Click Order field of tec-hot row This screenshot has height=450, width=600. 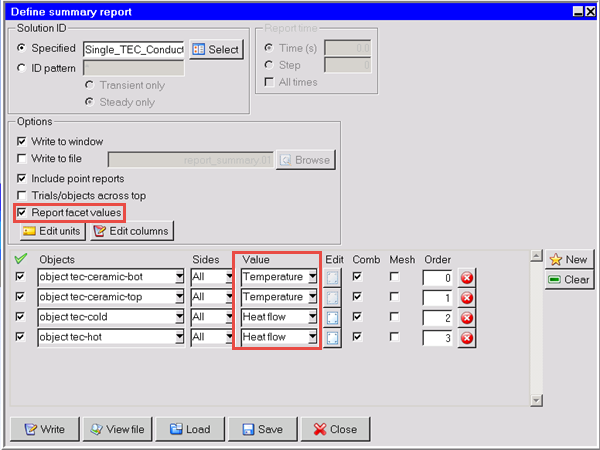coord(437,338)
